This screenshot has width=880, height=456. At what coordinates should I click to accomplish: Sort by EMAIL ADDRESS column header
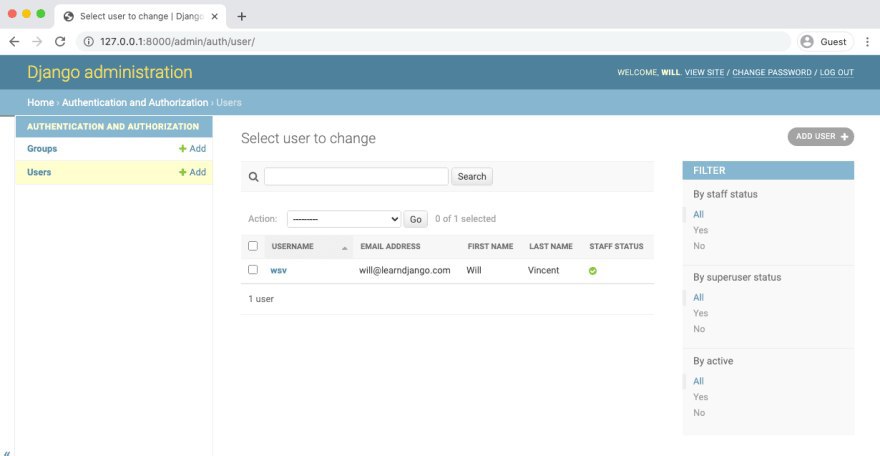[x=390, y=246]
